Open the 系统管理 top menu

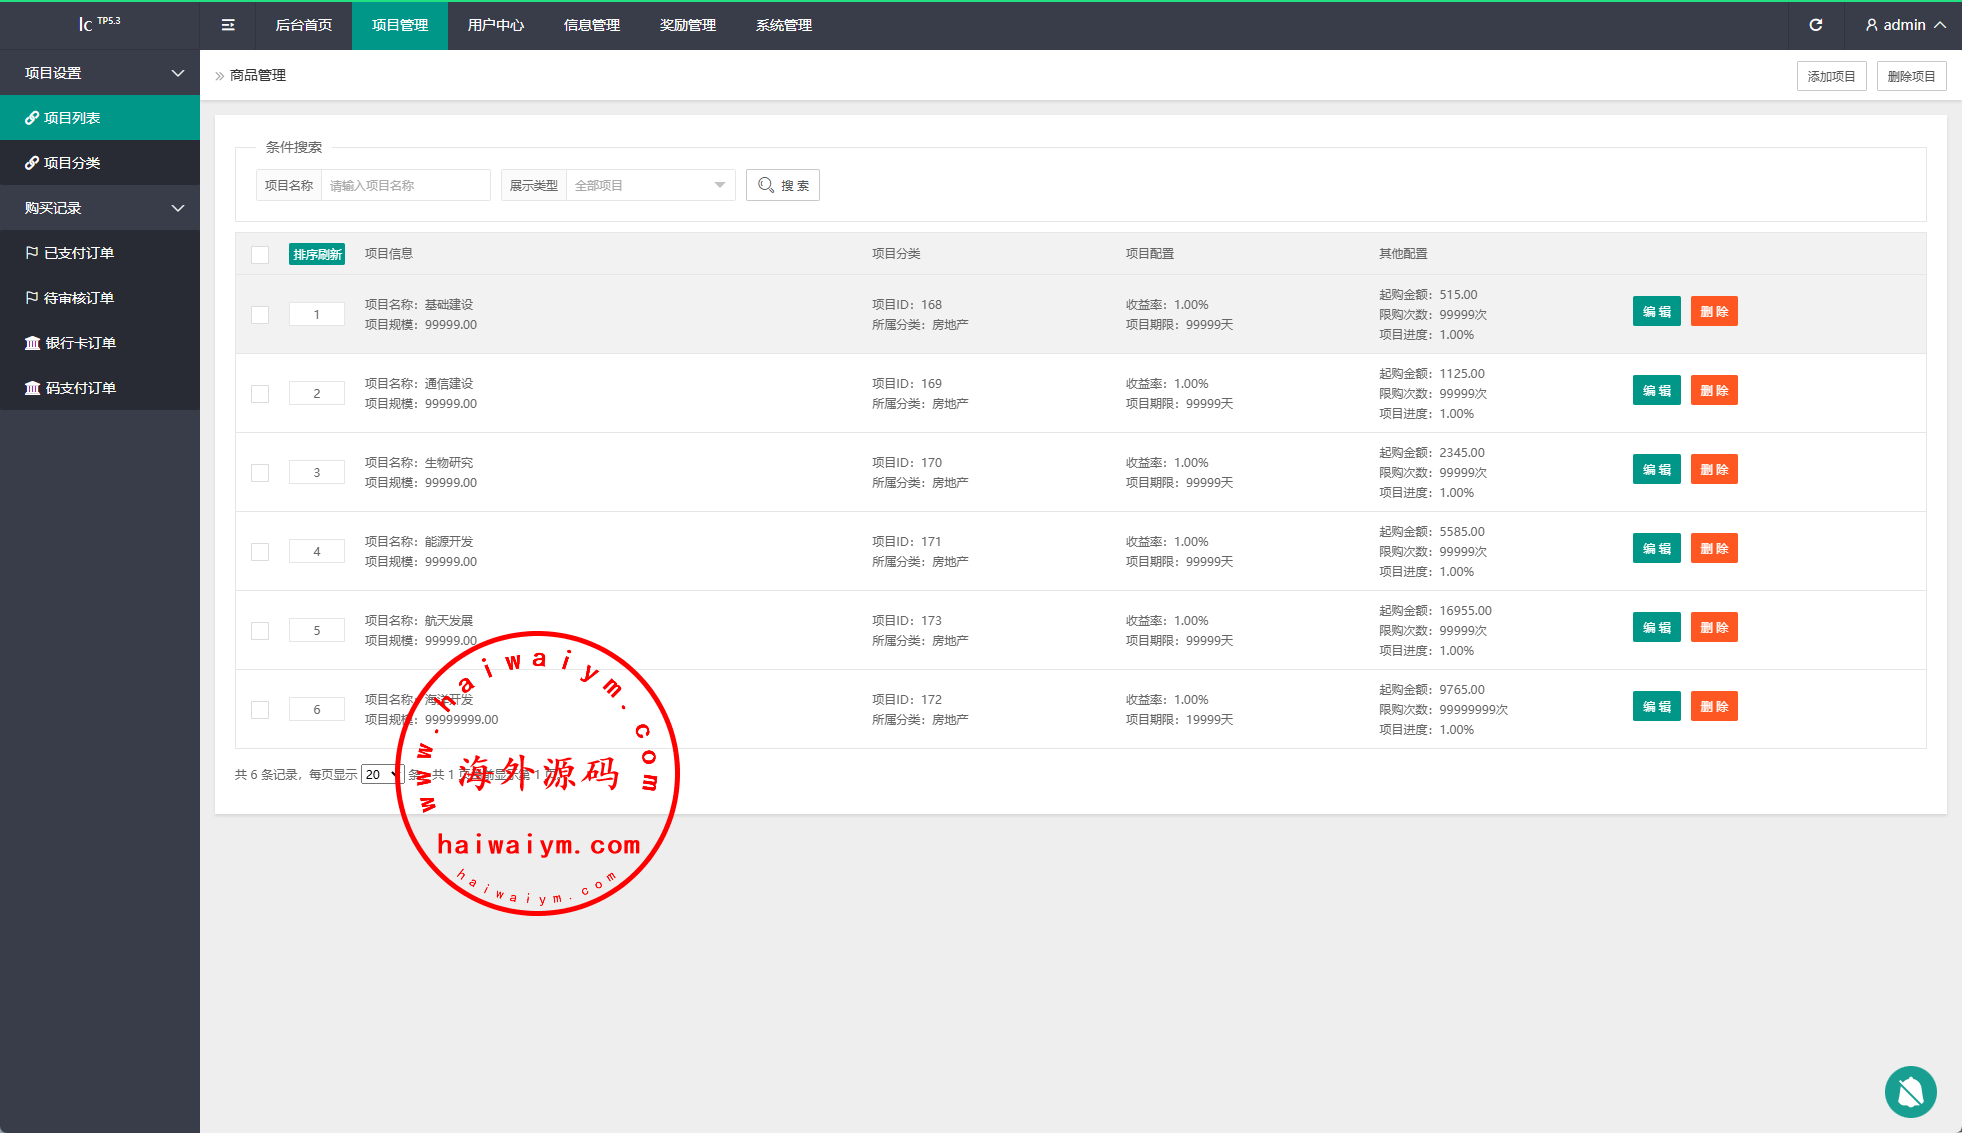784,25
